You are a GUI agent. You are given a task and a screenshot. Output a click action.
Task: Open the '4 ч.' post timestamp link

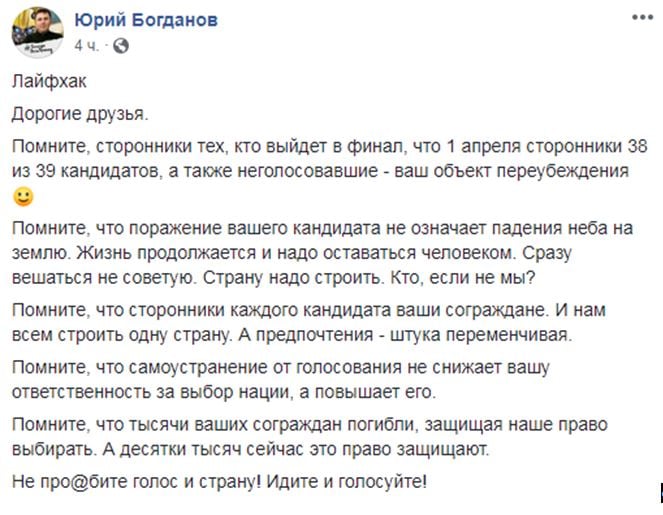pyautogui.click(x=87, y=46)
